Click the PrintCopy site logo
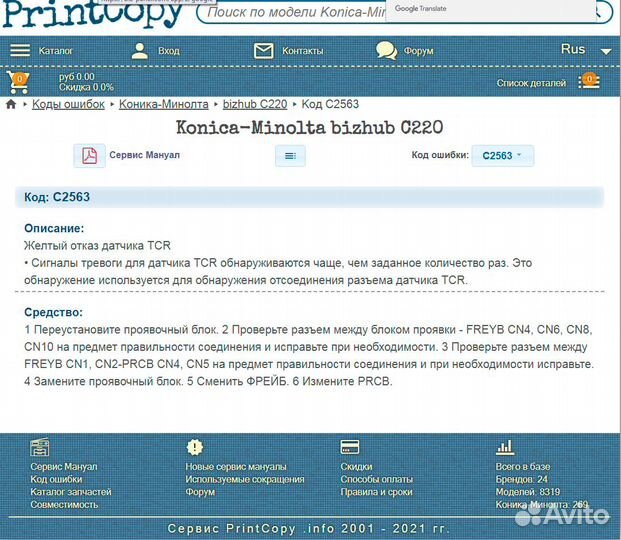Image resolution: width=621 pixels, height=540 pixels. click(x=92, y=14)
